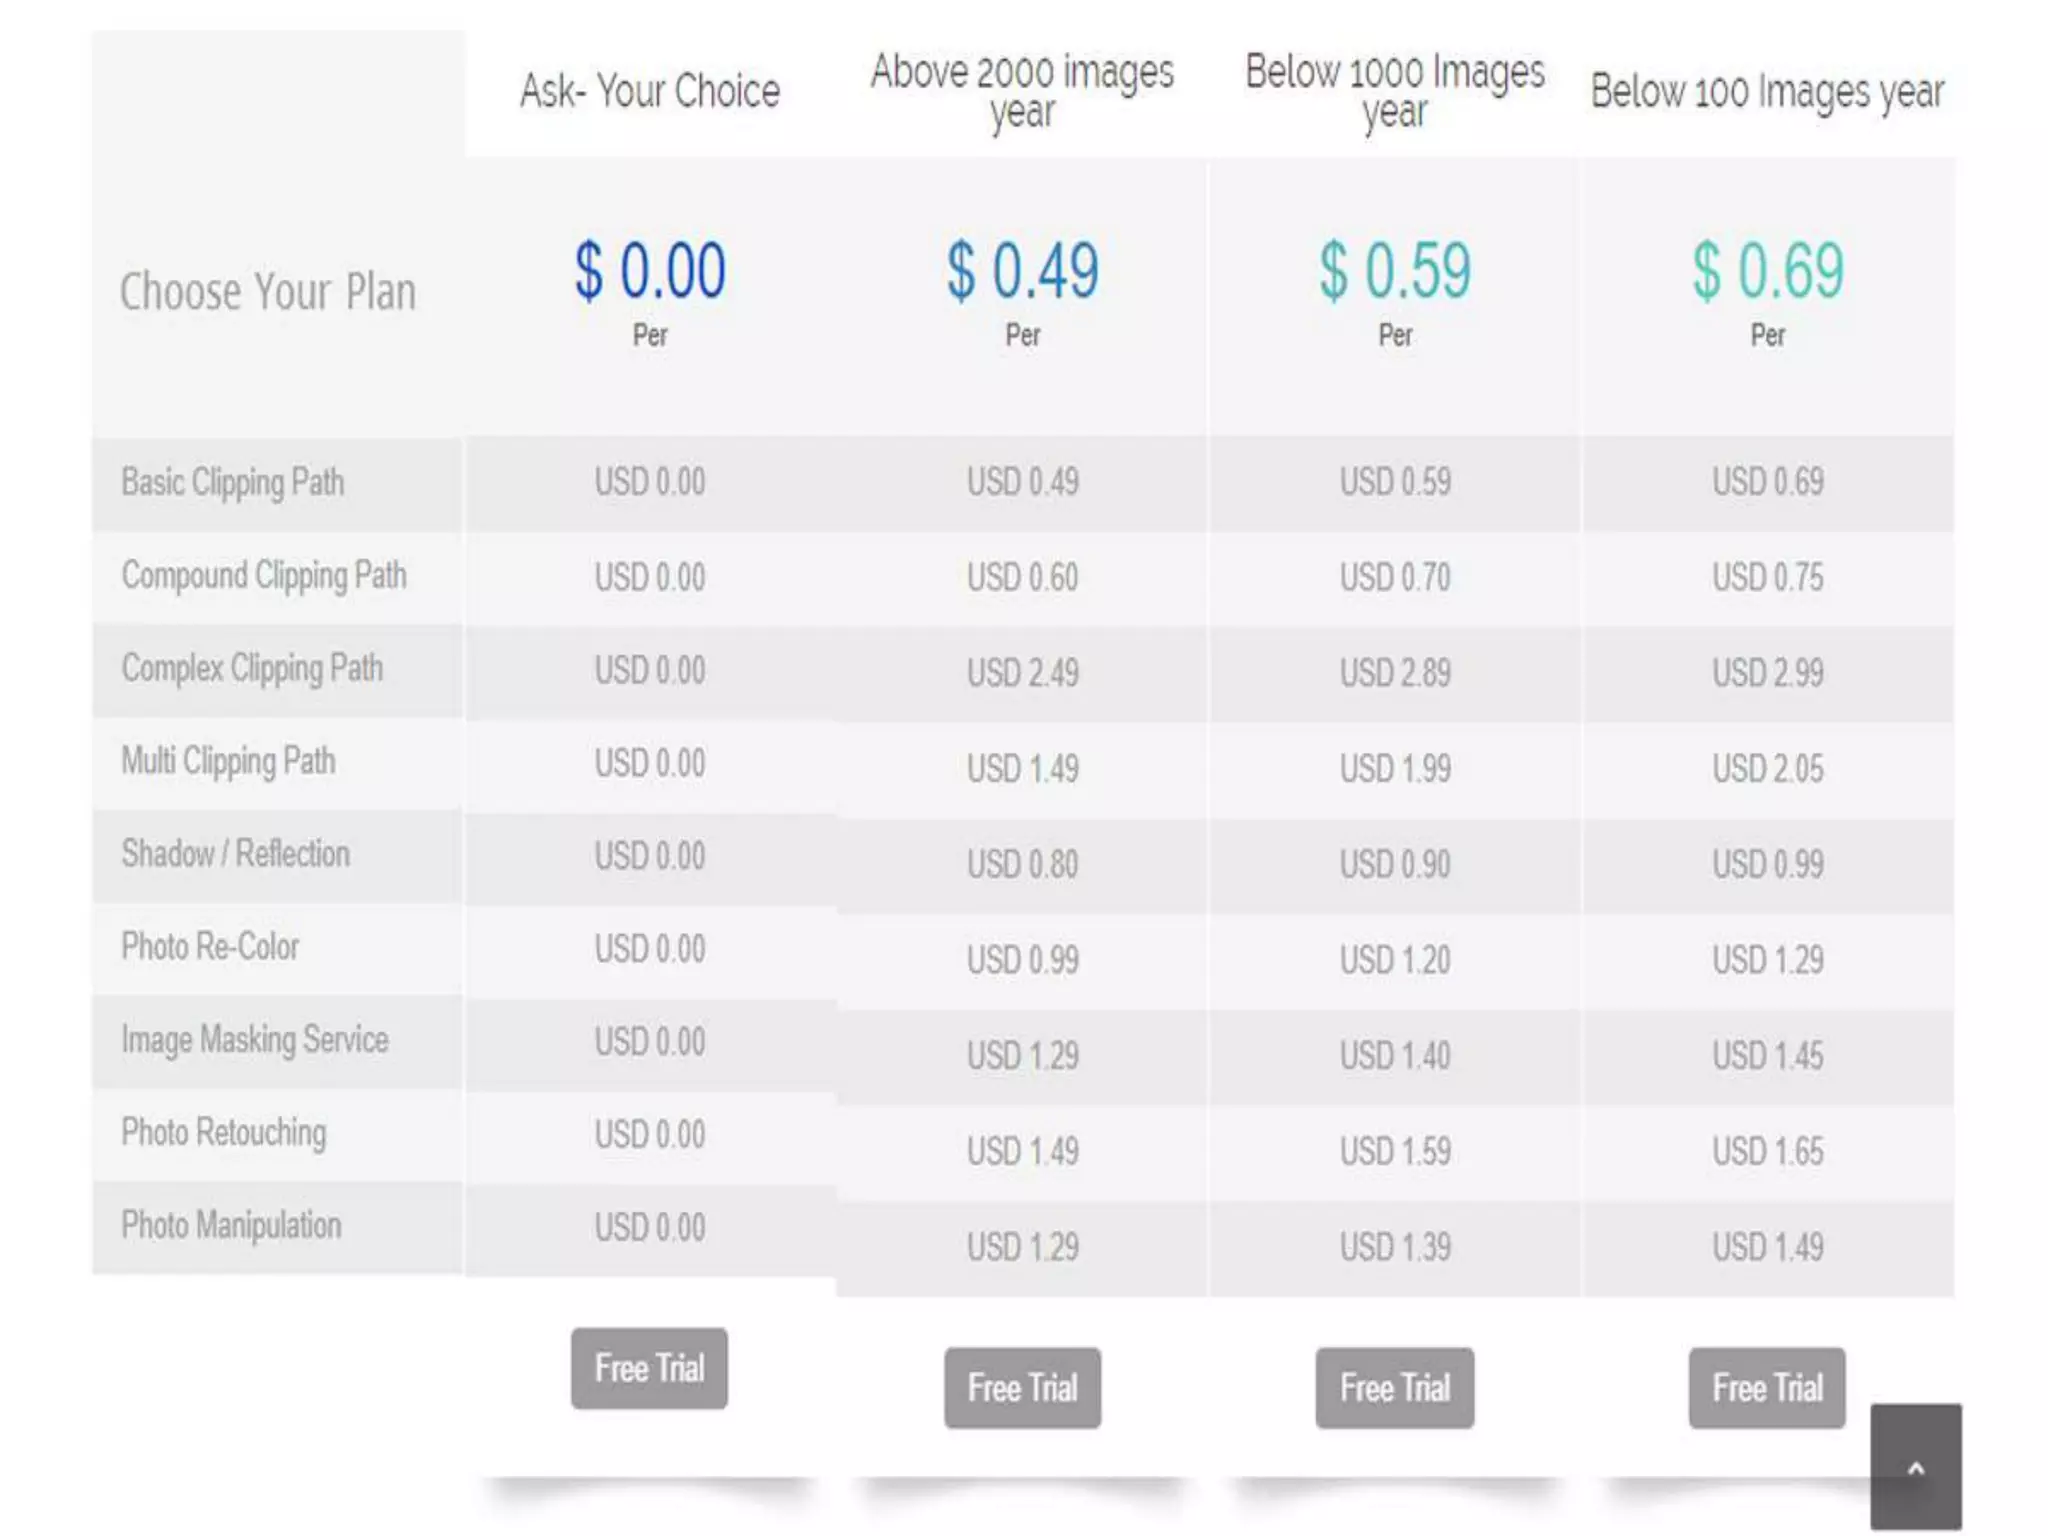
Task: Select the Ask- Your Choice plan header
Action: (x=650, y=91)
